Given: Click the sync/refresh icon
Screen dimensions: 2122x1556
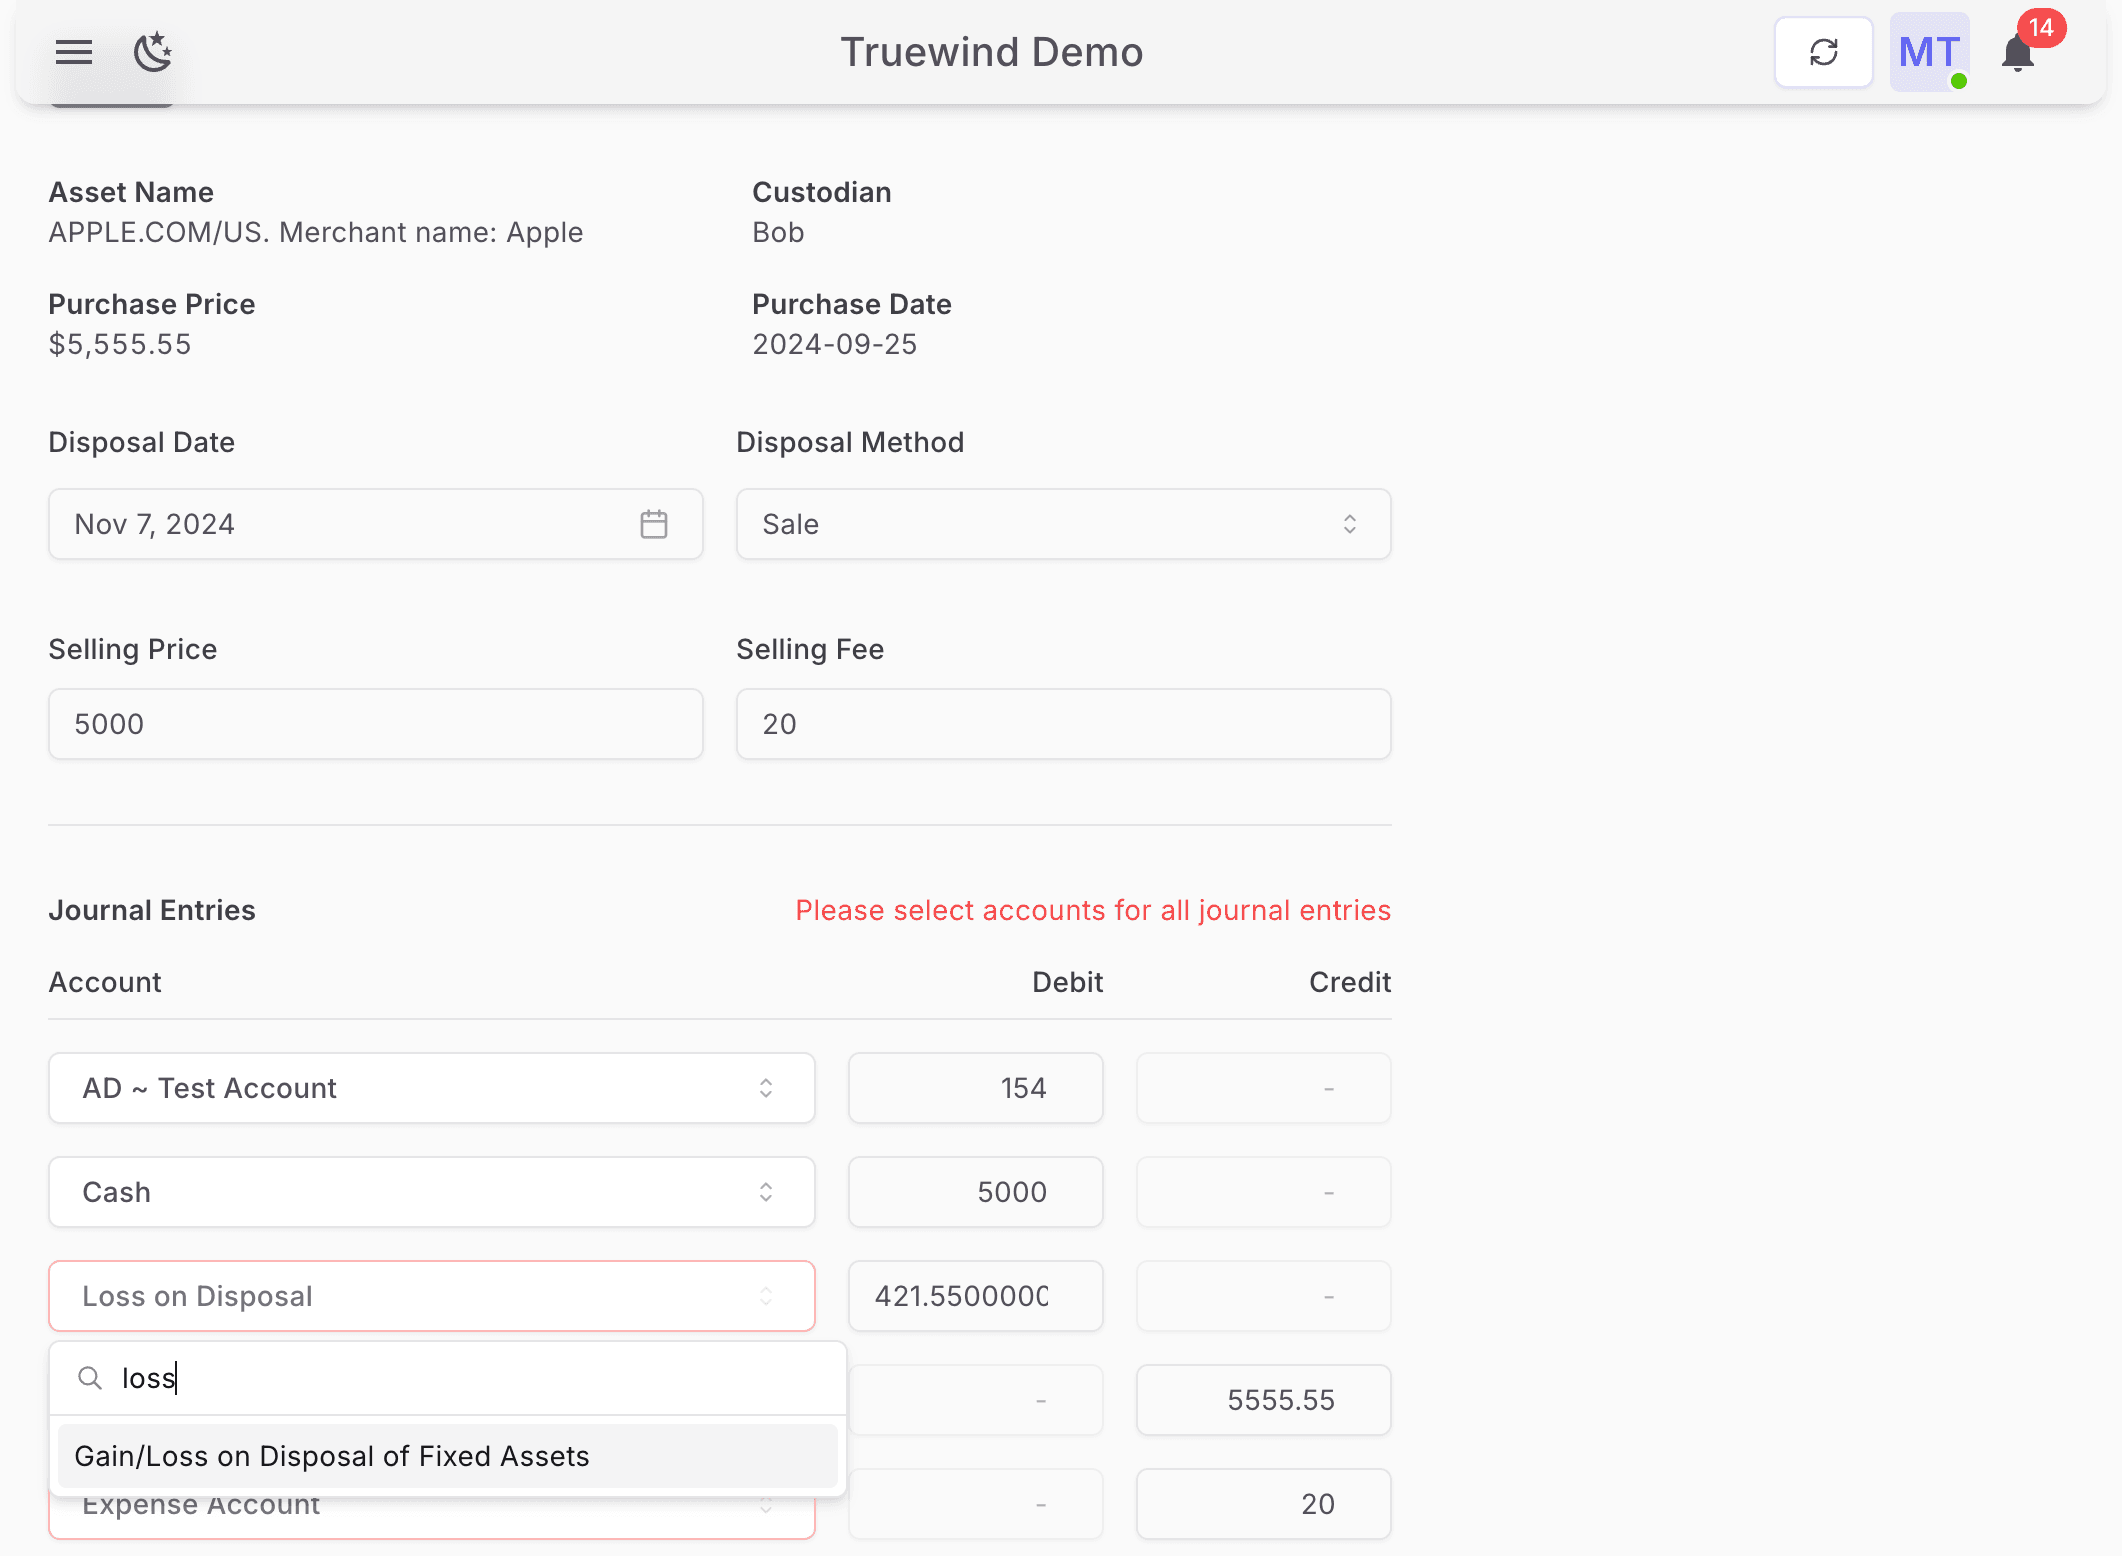Looking at the screenshot, I should tap(1823, 51).
